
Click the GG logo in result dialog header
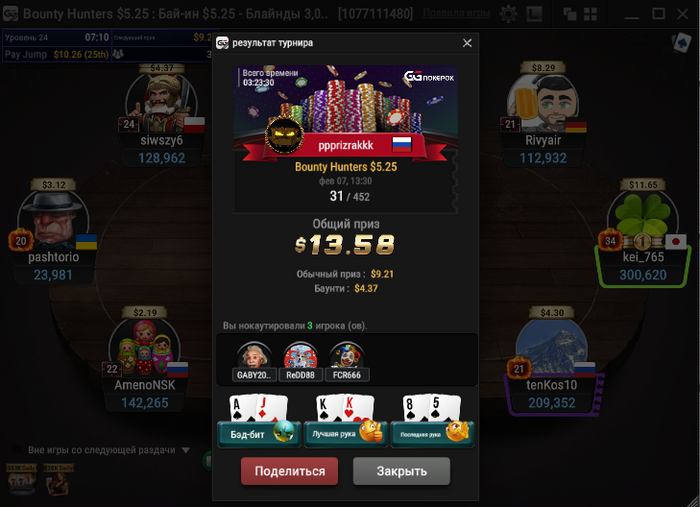coord(222,43)
